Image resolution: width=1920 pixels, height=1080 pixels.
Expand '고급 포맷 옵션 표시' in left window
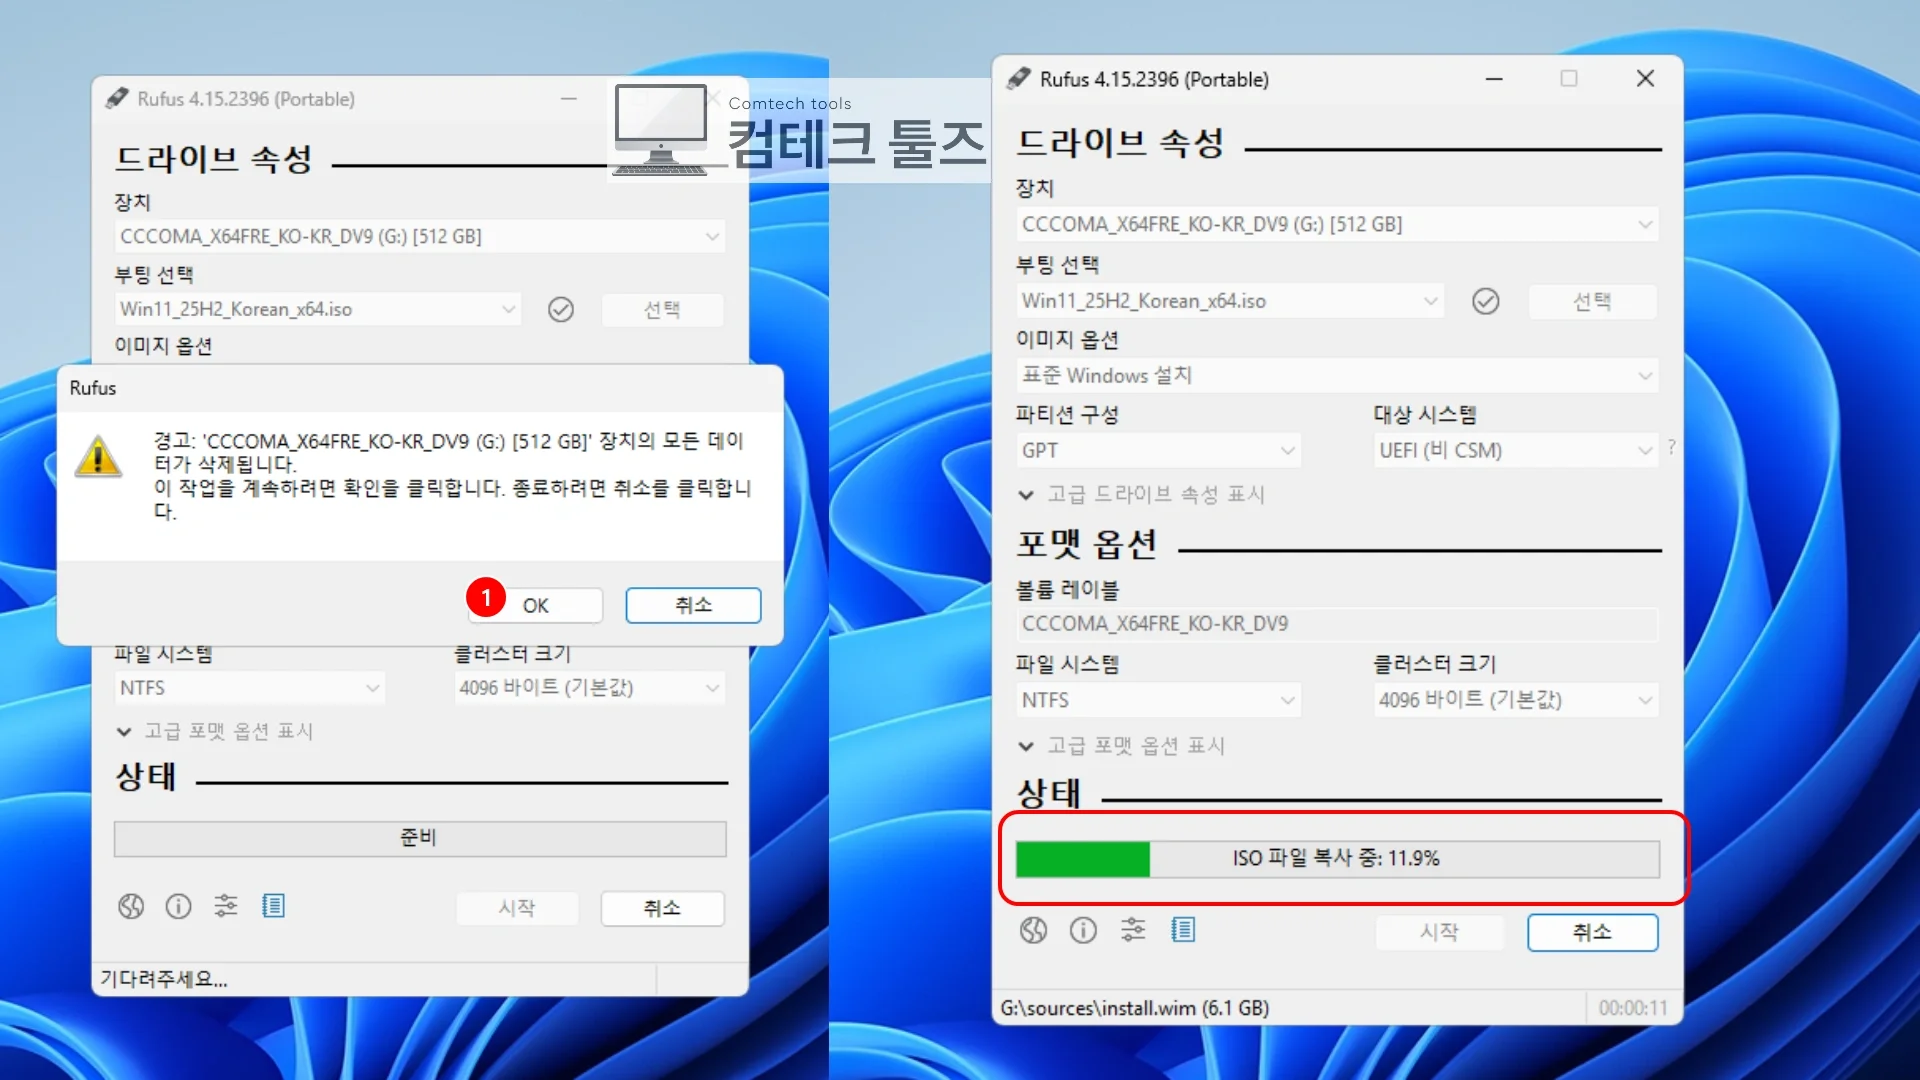tap(215, 731)
